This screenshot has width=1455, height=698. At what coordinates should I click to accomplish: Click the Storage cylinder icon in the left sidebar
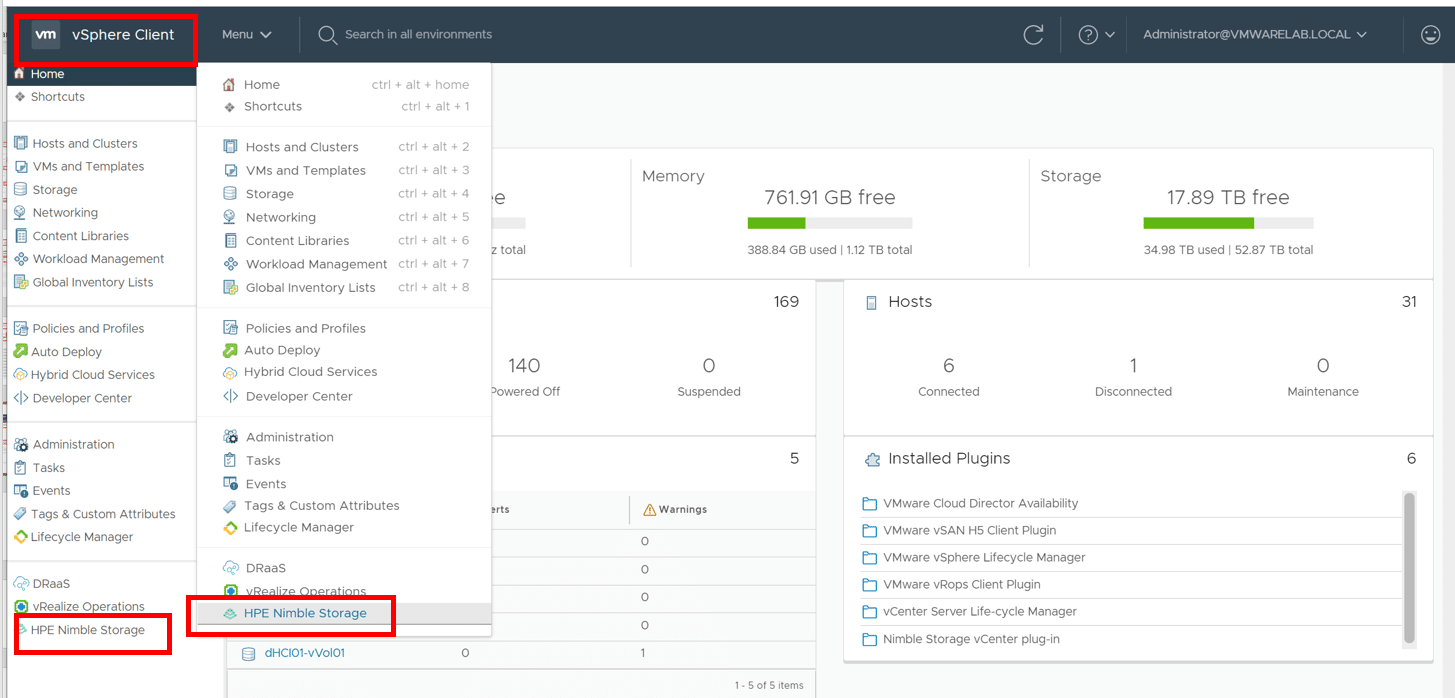click(x=21, y=189)
